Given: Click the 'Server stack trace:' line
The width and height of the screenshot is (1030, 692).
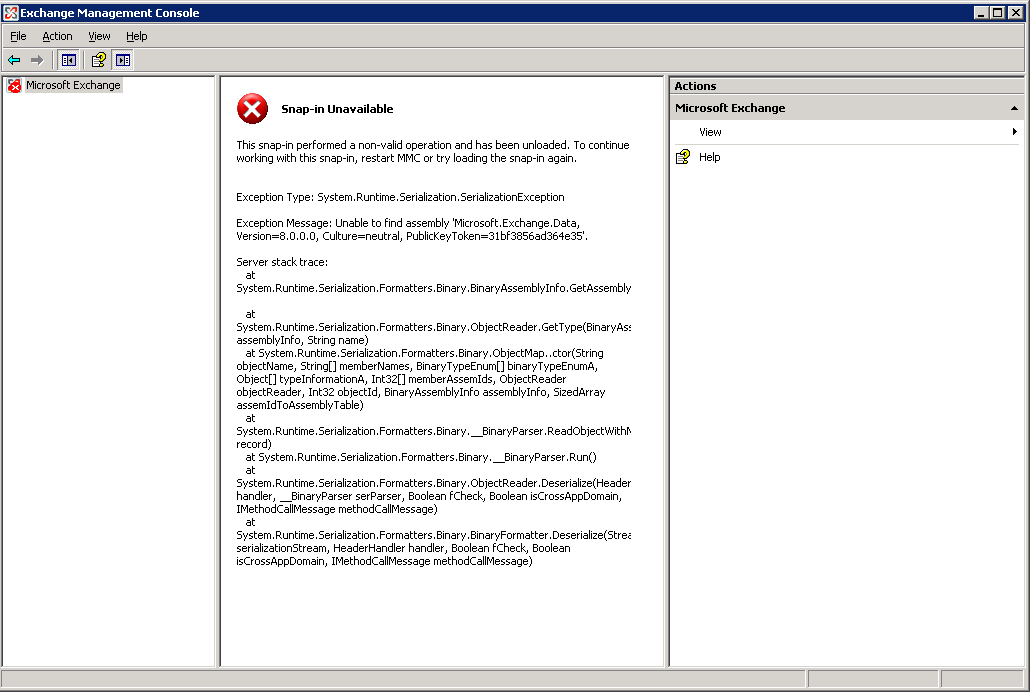Looking at the screenshot, I should 282,262.
